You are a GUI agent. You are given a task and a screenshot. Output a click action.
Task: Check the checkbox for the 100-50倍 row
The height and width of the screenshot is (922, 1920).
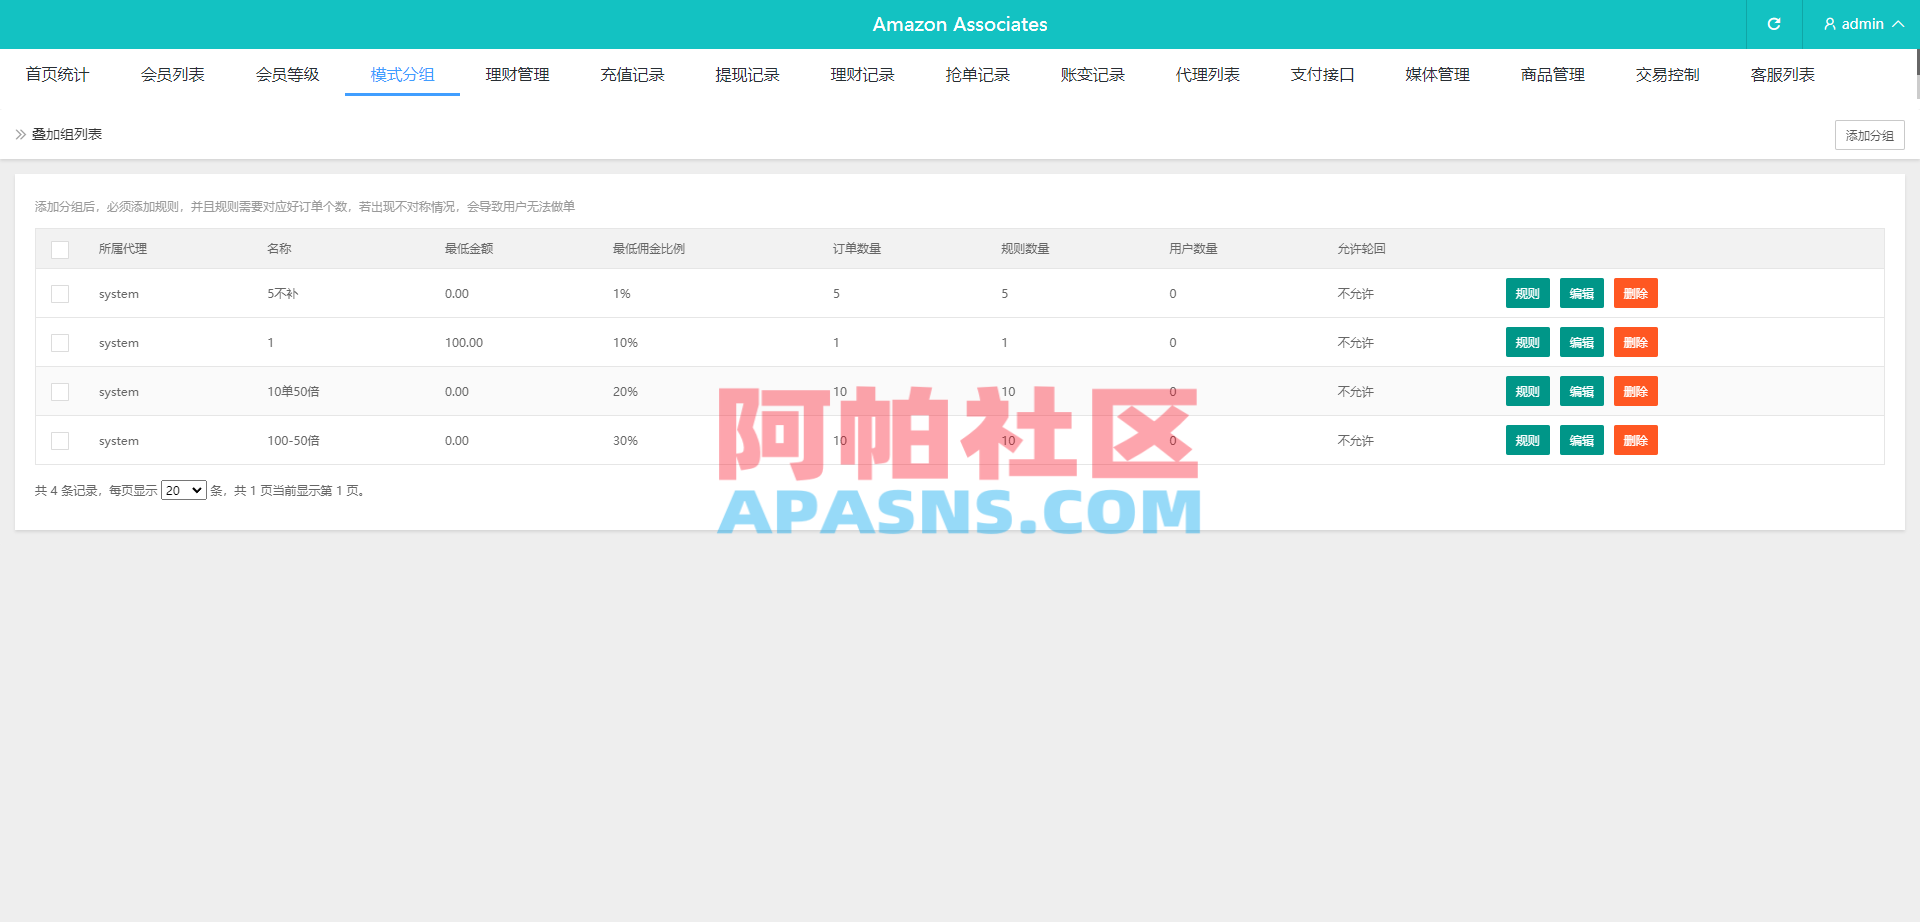[60, 440]
